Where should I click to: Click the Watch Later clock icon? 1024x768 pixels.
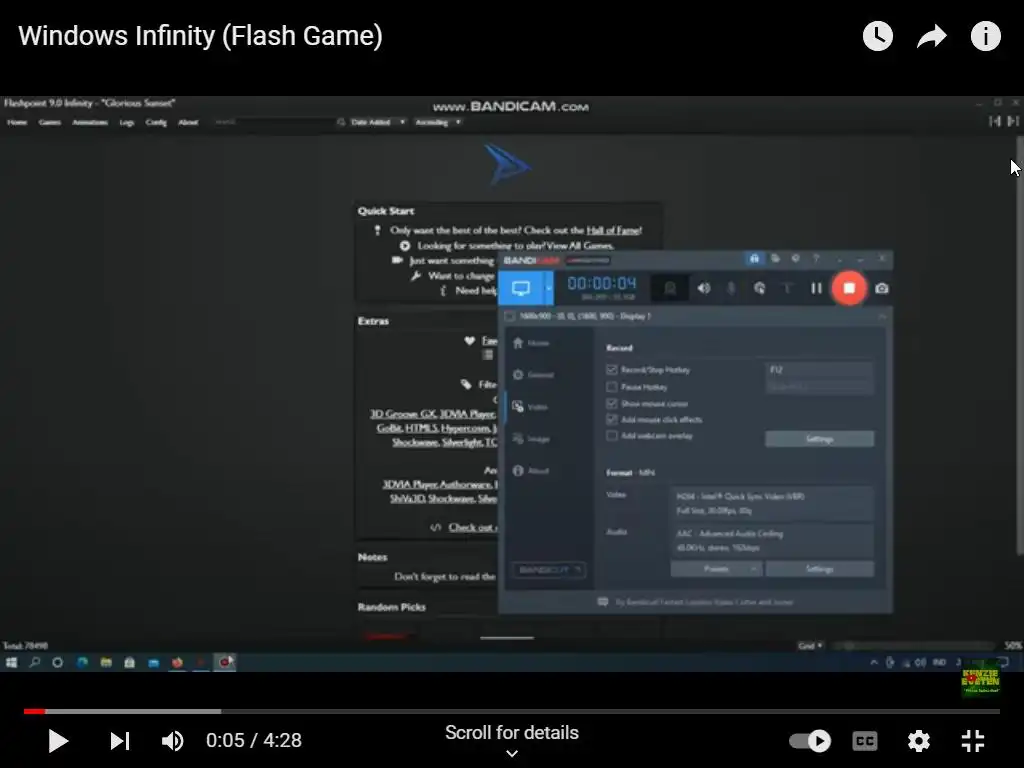pyautogui.click(x=878, y=36)
